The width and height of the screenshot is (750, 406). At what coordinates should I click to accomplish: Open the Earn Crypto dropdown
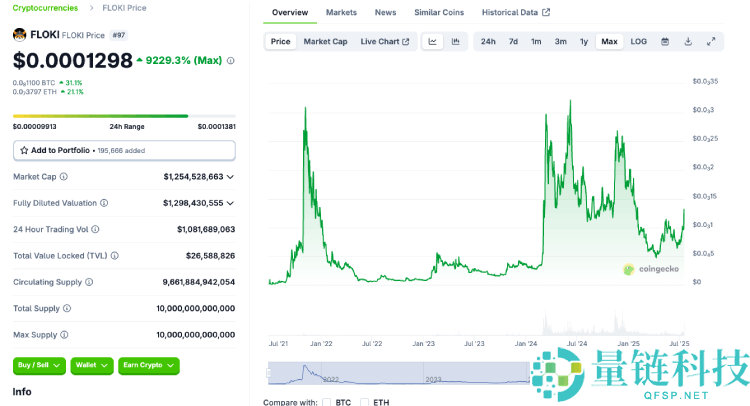148,366
